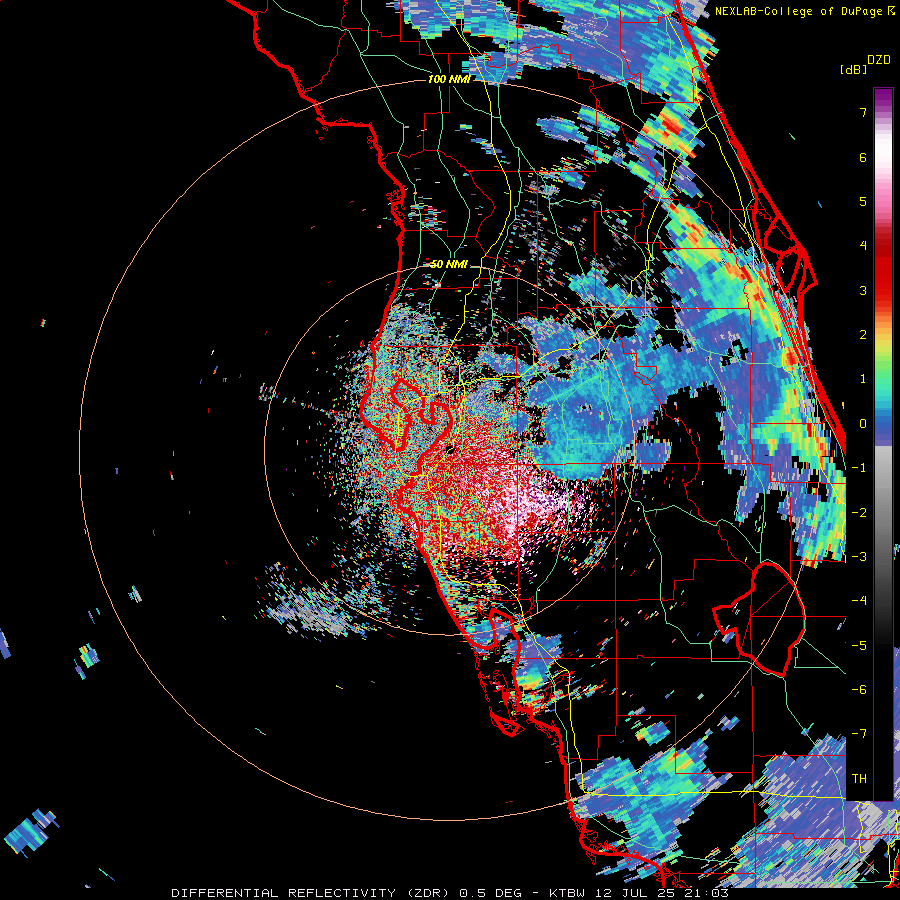Click the 4 value on color scale
Image resolution: width=900 pixels, height=900 pixels.
[863, 246]
